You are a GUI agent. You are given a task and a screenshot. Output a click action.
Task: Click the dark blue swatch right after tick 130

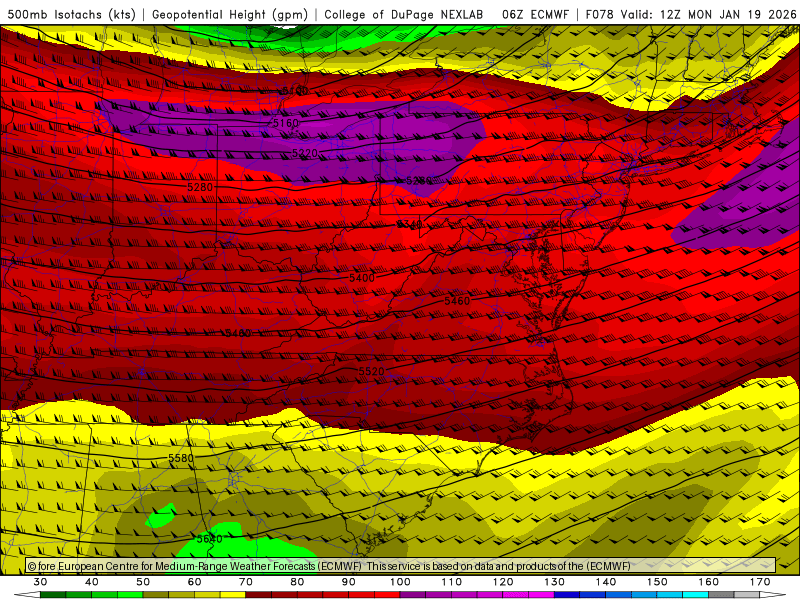coord(567,595)
